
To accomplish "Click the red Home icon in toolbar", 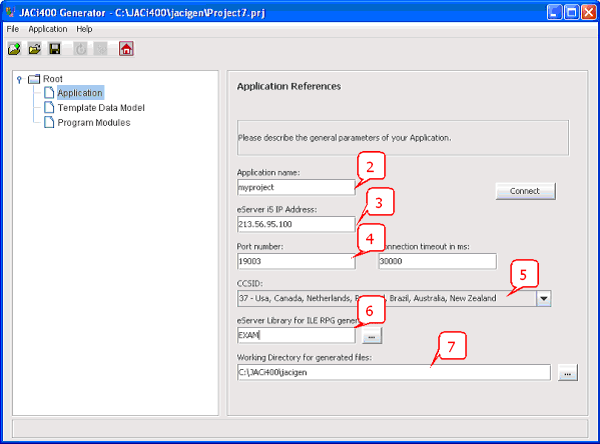I will pos(126,48).
